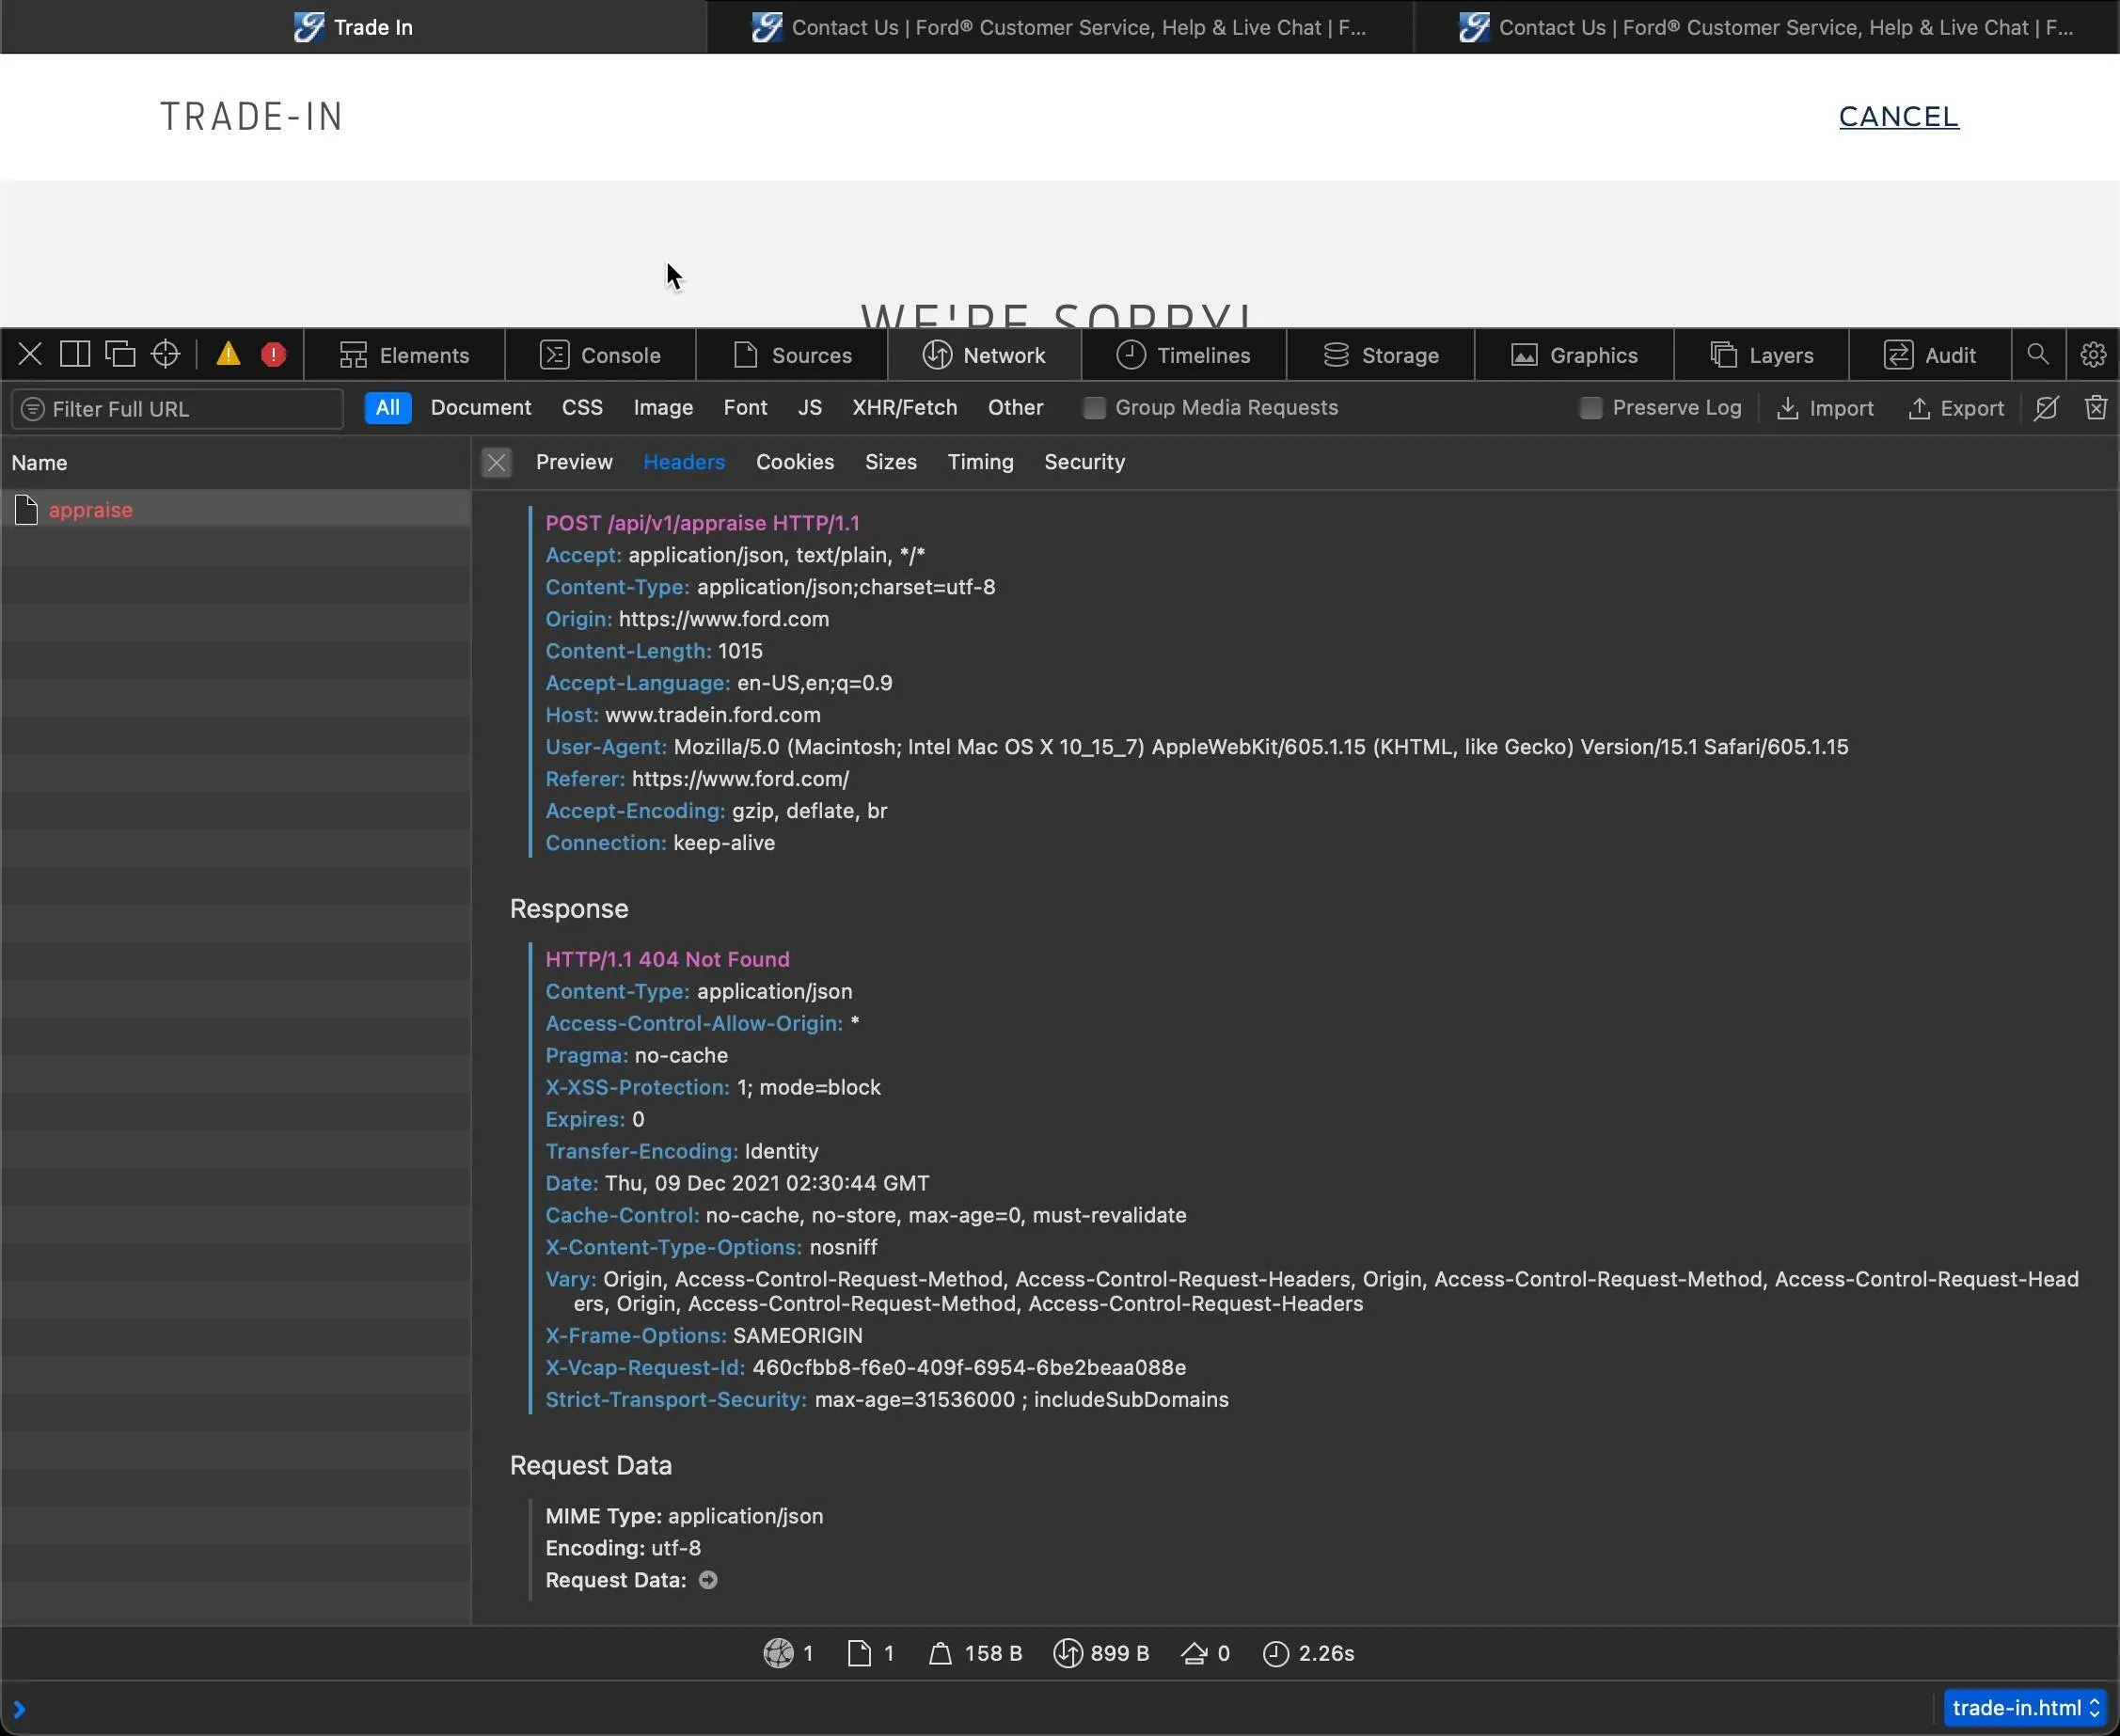
Task: Detach inspector into separate window
Action: pyautogui.click(x=120, y=355)
